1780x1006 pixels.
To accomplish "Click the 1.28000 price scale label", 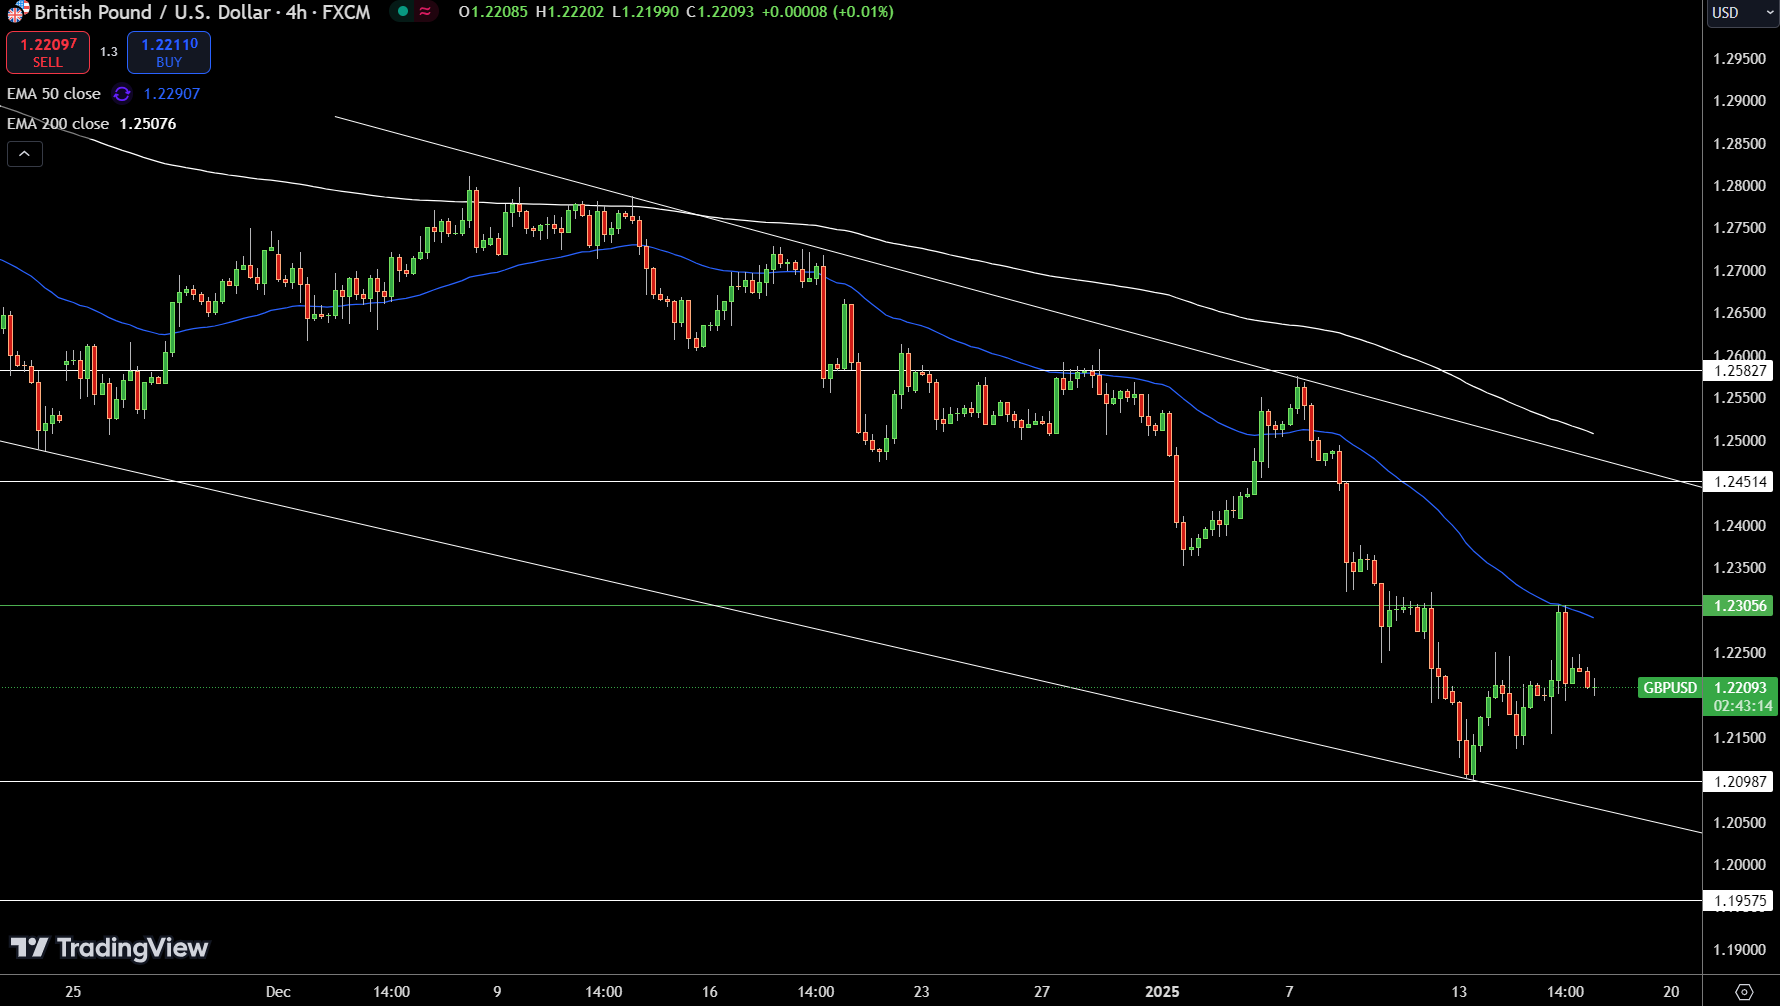I will coord(1739,186).
